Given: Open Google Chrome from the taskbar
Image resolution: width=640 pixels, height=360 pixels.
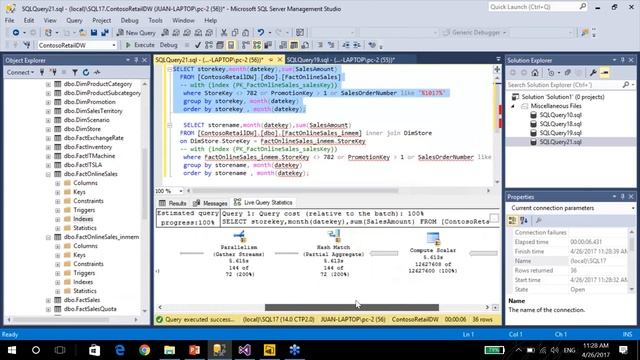Looking at the screenshot, I should point(144,350).
